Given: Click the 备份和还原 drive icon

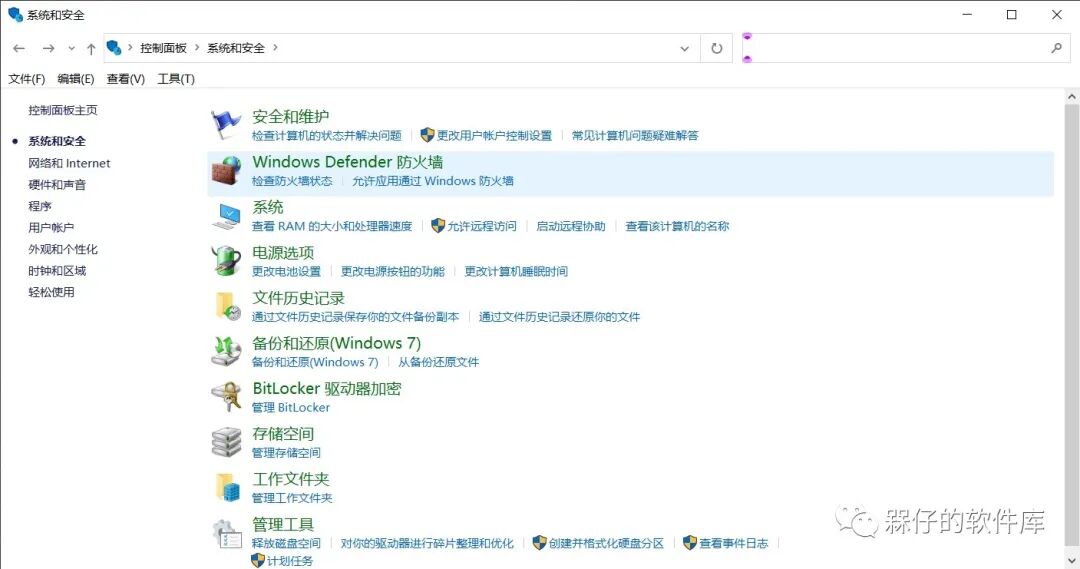Looking at the screenshot, I should (226, 351).
